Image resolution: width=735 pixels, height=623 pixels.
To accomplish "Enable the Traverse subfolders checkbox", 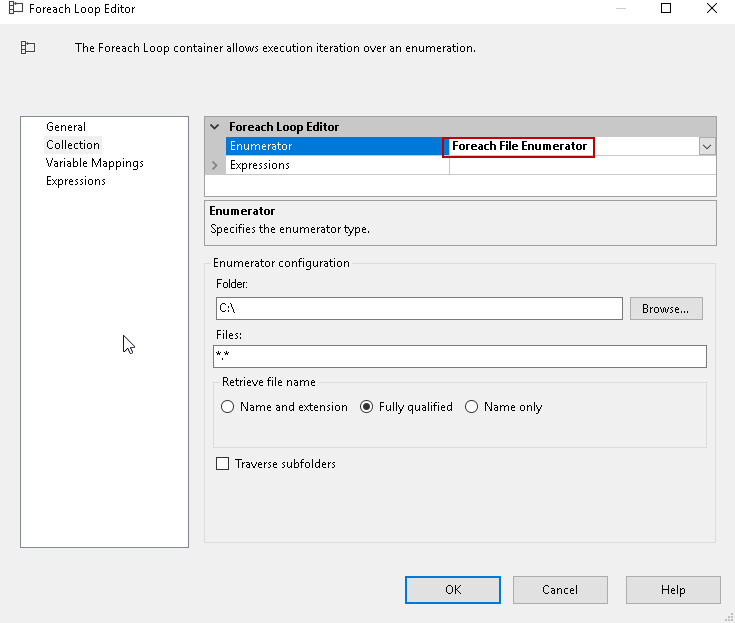I will [223, 464].
